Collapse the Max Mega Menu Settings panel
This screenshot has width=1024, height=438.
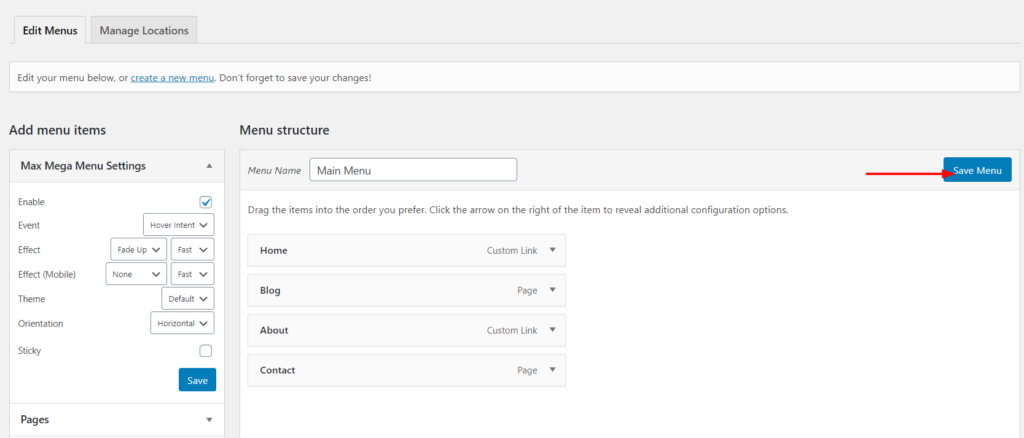[x=209, y=165]
